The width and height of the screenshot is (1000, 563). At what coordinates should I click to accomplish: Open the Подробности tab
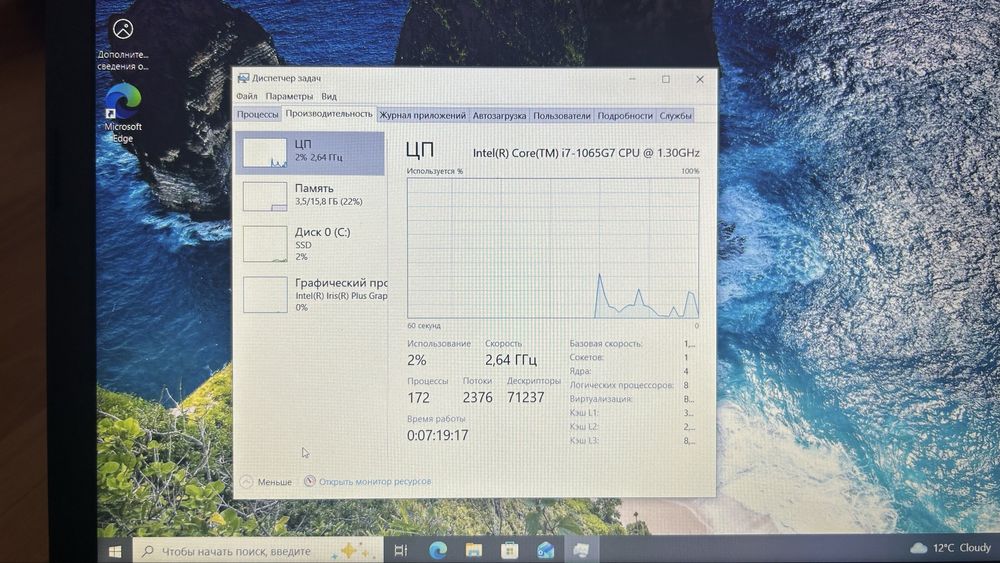click(624, 115)
